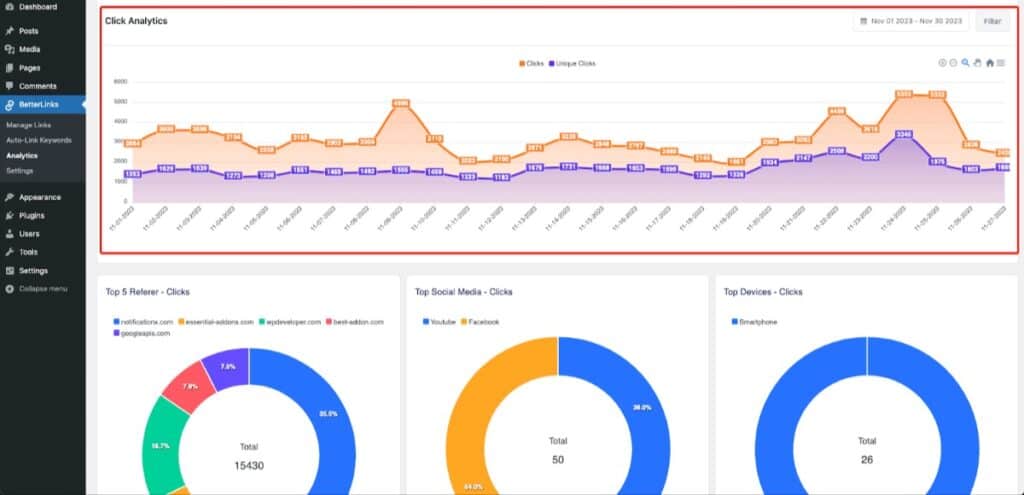
Task: Select Analytics submenu item
Action: point(22,155)
